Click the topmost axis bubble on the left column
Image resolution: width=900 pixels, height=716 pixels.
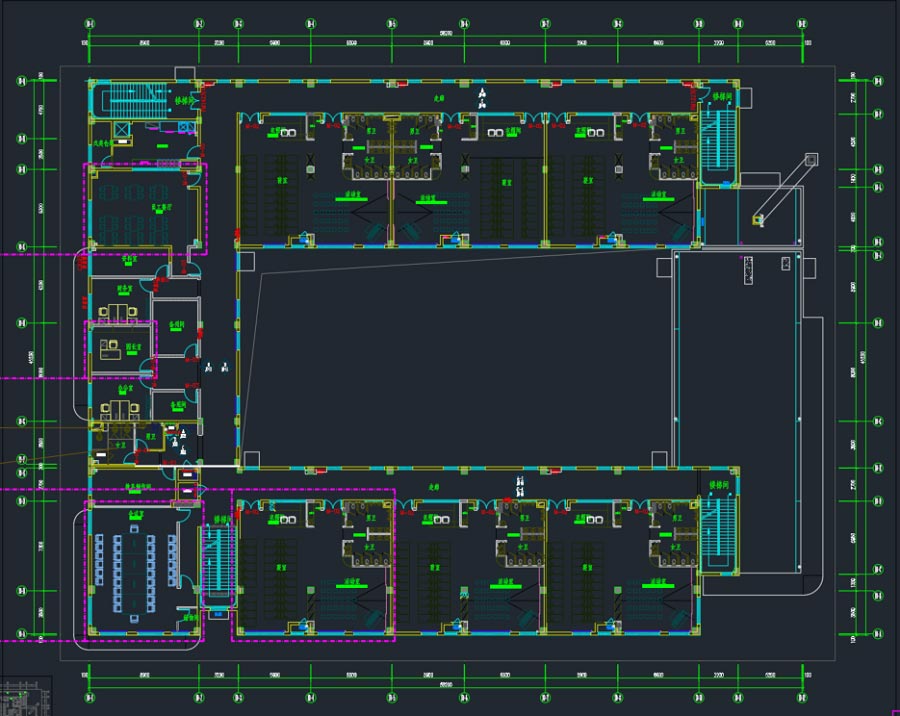pyautogui.click(x=22, y=81)
